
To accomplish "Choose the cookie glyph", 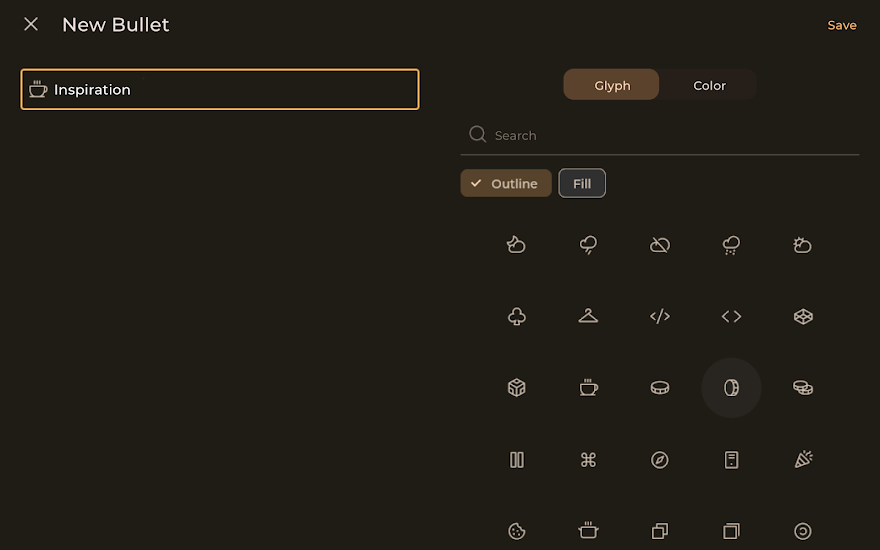I will point(517,531).
